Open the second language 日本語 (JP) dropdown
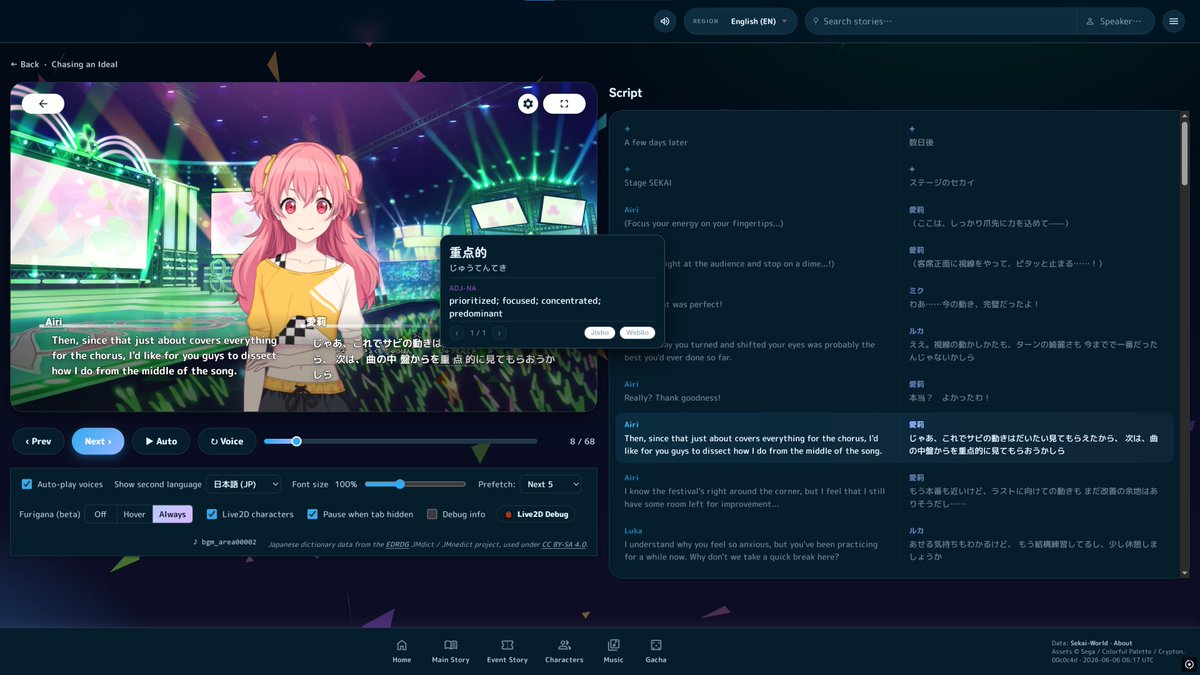1200x675 pixels. pos(243,484)
